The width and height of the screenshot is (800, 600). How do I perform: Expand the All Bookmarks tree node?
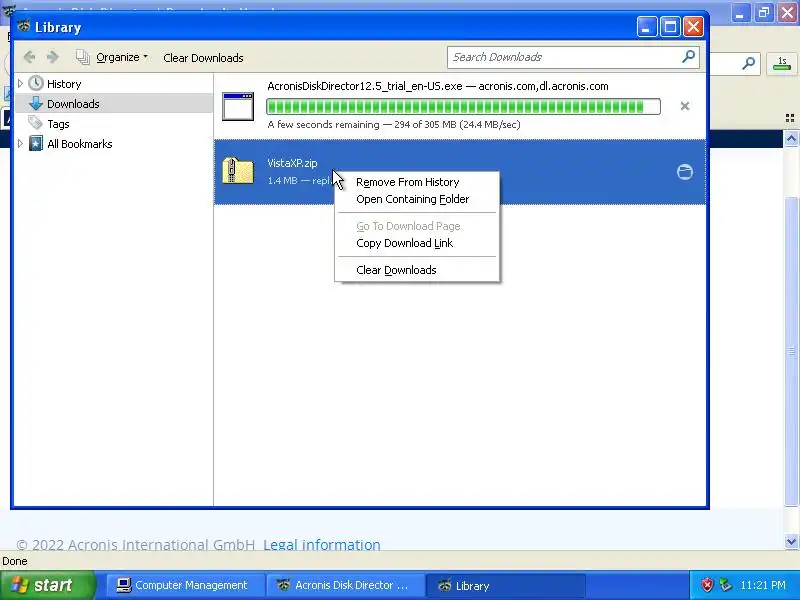[x=20, y=143]
